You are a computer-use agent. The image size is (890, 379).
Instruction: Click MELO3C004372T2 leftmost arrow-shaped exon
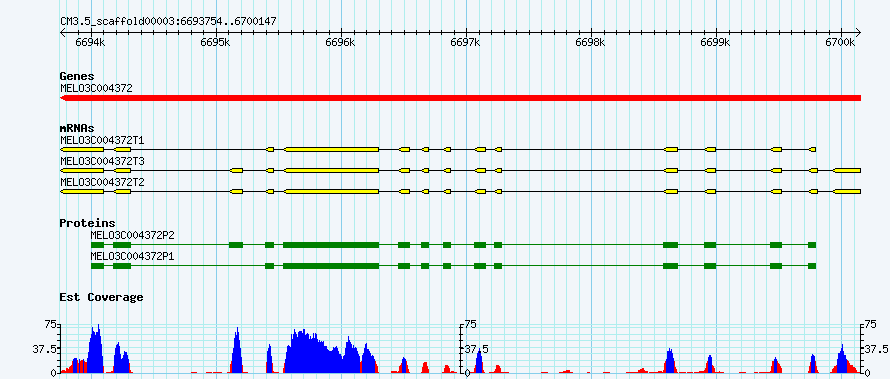pos(82,192)
